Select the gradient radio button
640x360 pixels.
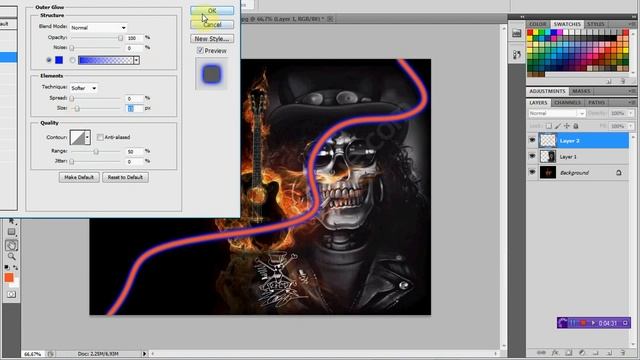pyautogui.click(x=73, y=60)
